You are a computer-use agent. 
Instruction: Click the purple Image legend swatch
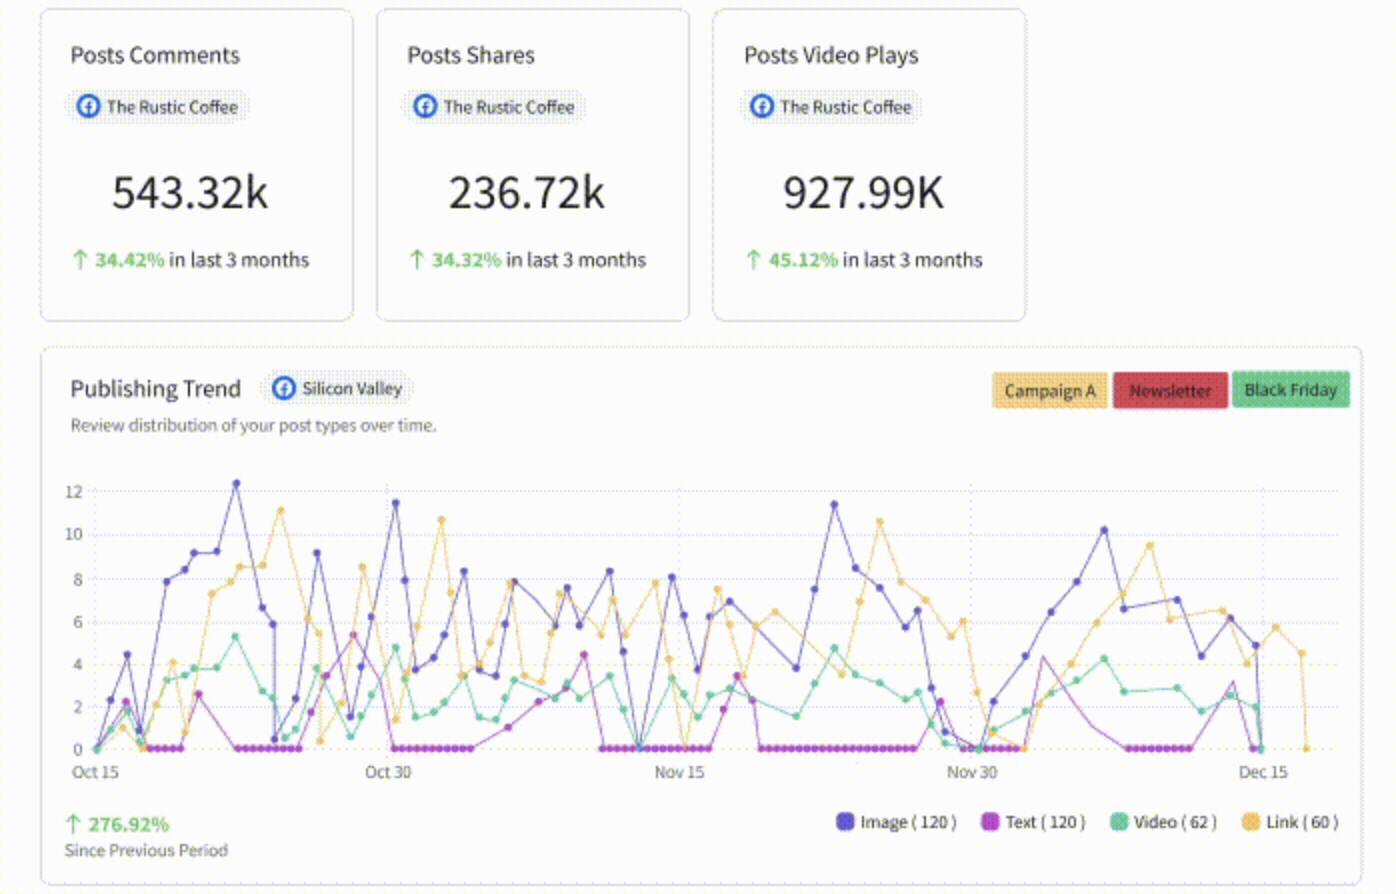click(x=845, y=822)
